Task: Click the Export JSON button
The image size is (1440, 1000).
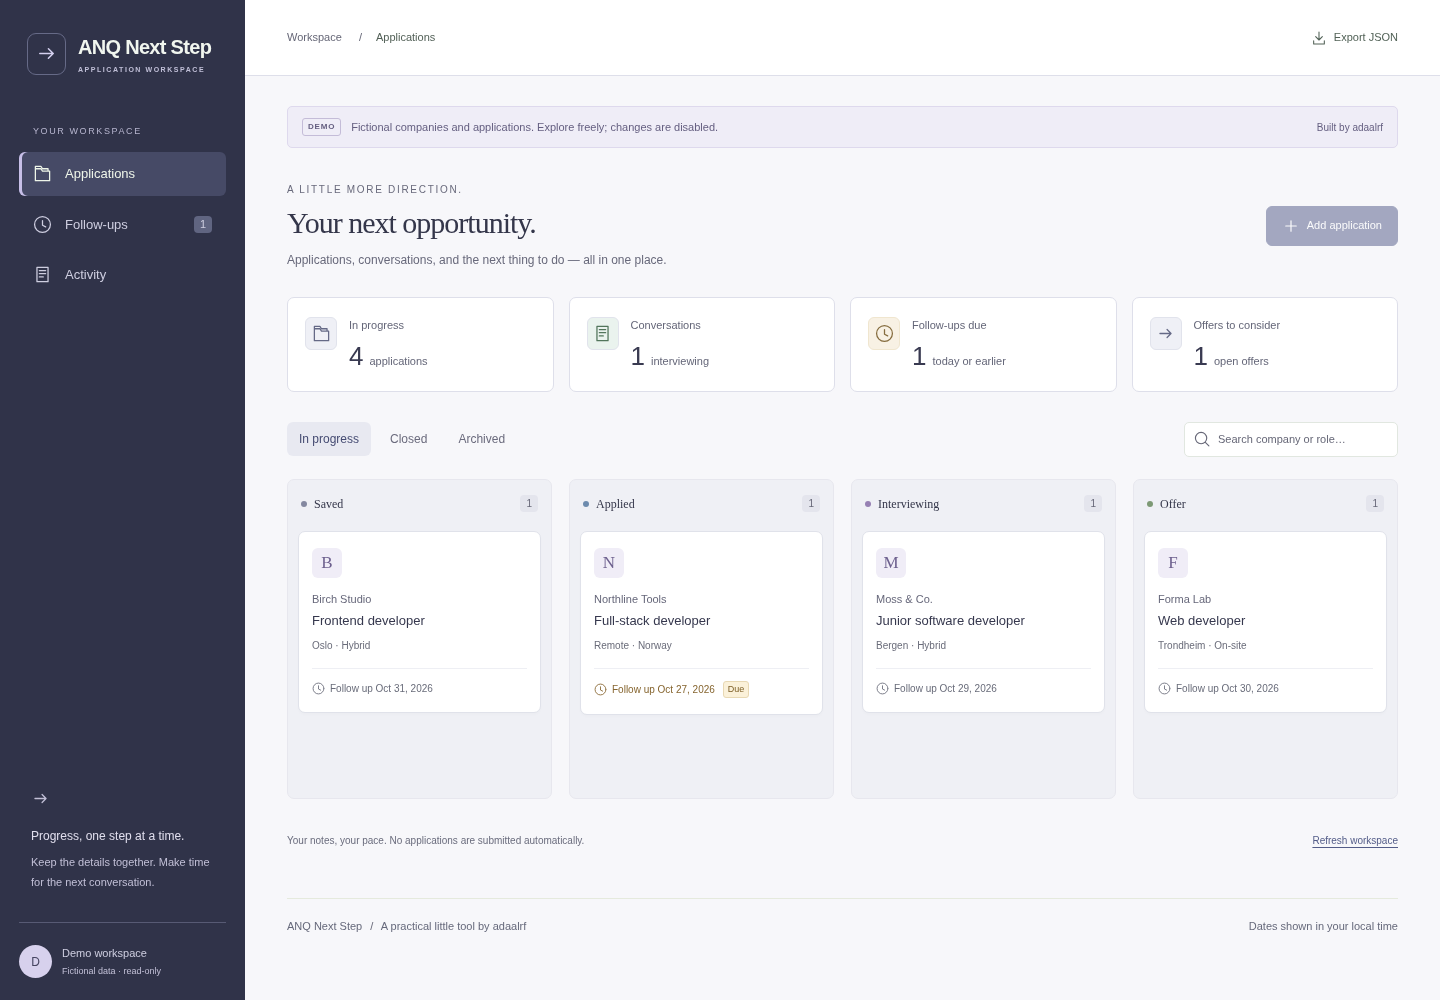Action: [1355, 38]
